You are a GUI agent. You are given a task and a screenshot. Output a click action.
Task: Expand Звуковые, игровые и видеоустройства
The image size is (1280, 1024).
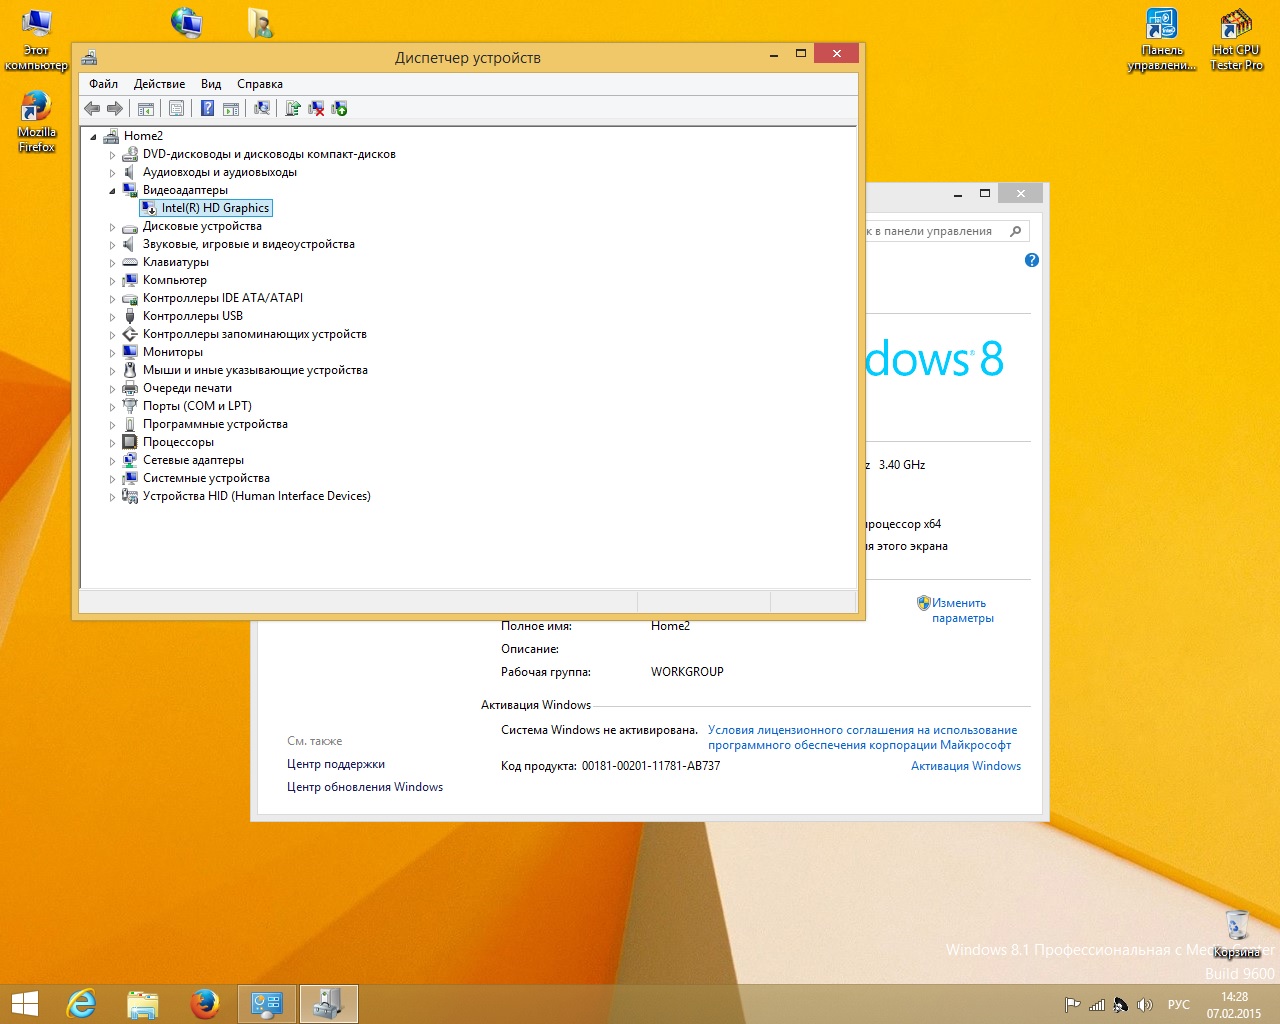[x=112, y=245]
